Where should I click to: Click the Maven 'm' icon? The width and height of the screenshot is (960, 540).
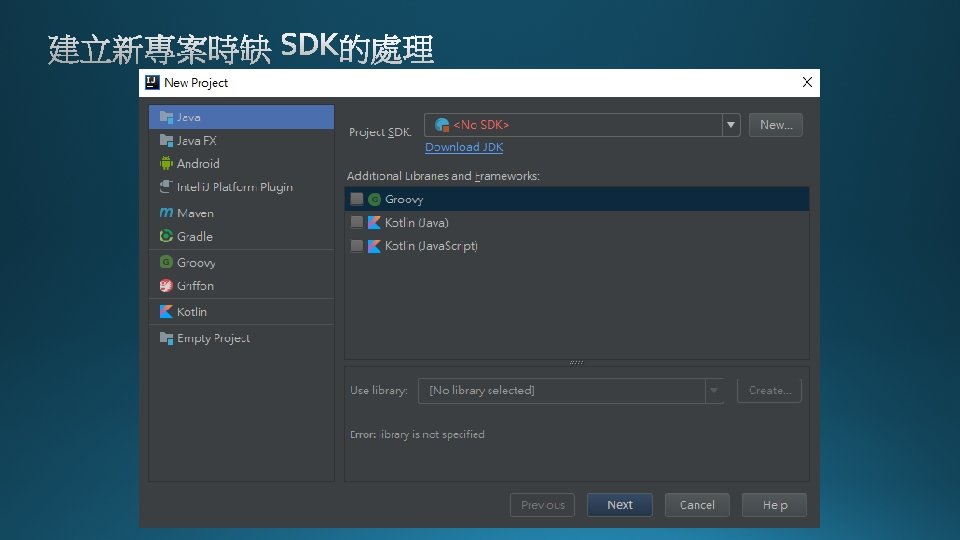point(166,212)
